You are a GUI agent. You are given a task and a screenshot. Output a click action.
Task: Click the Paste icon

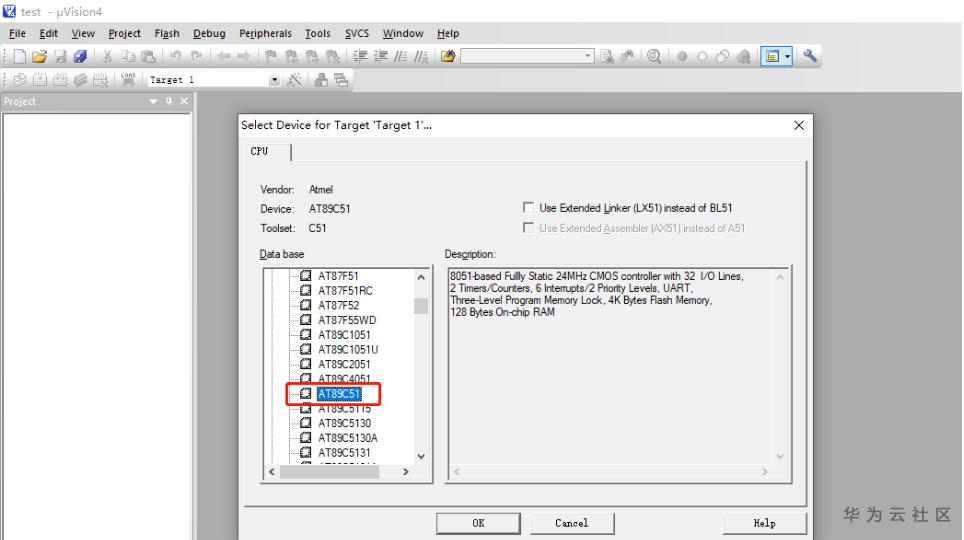(148, 57)
